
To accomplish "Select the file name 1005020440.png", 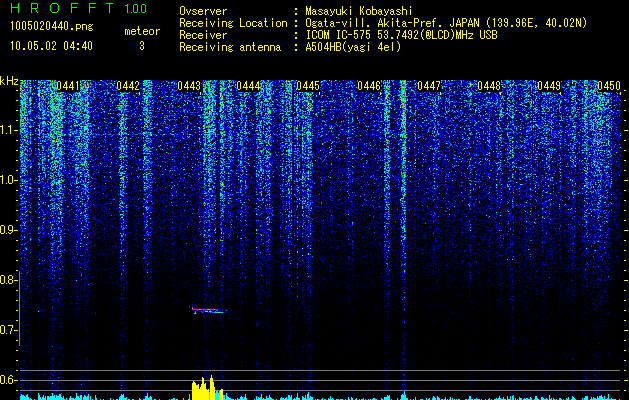I will (x=52, y=26).
